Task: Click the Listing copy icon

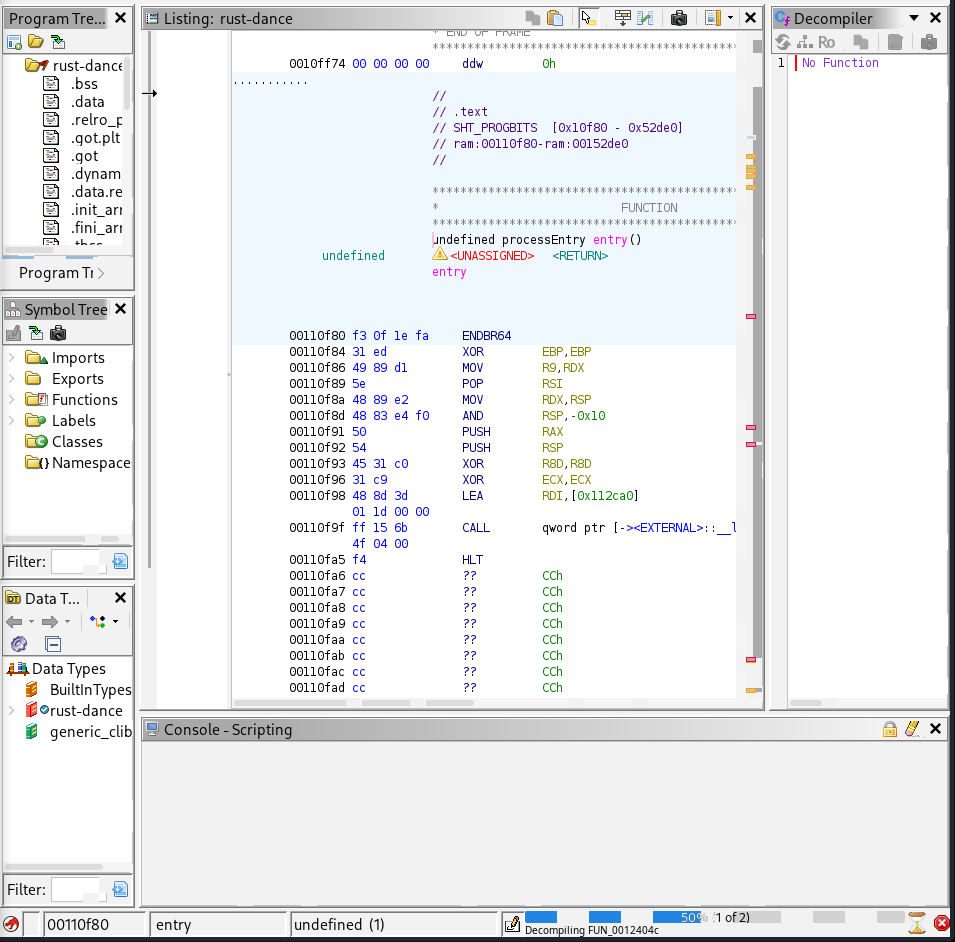Action: click(532, 18)
